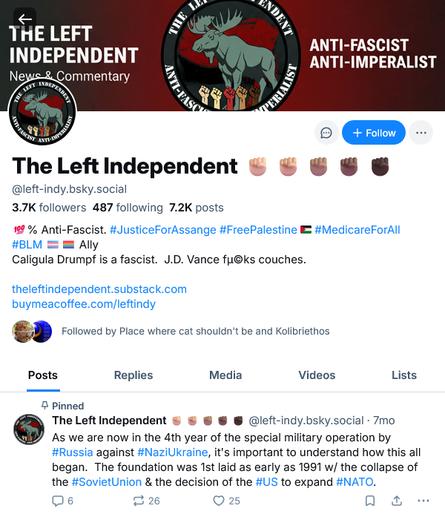Screen dimensions: 445x517
Task: Switch to the Replies tab
Action: click(x=133, y=375)
